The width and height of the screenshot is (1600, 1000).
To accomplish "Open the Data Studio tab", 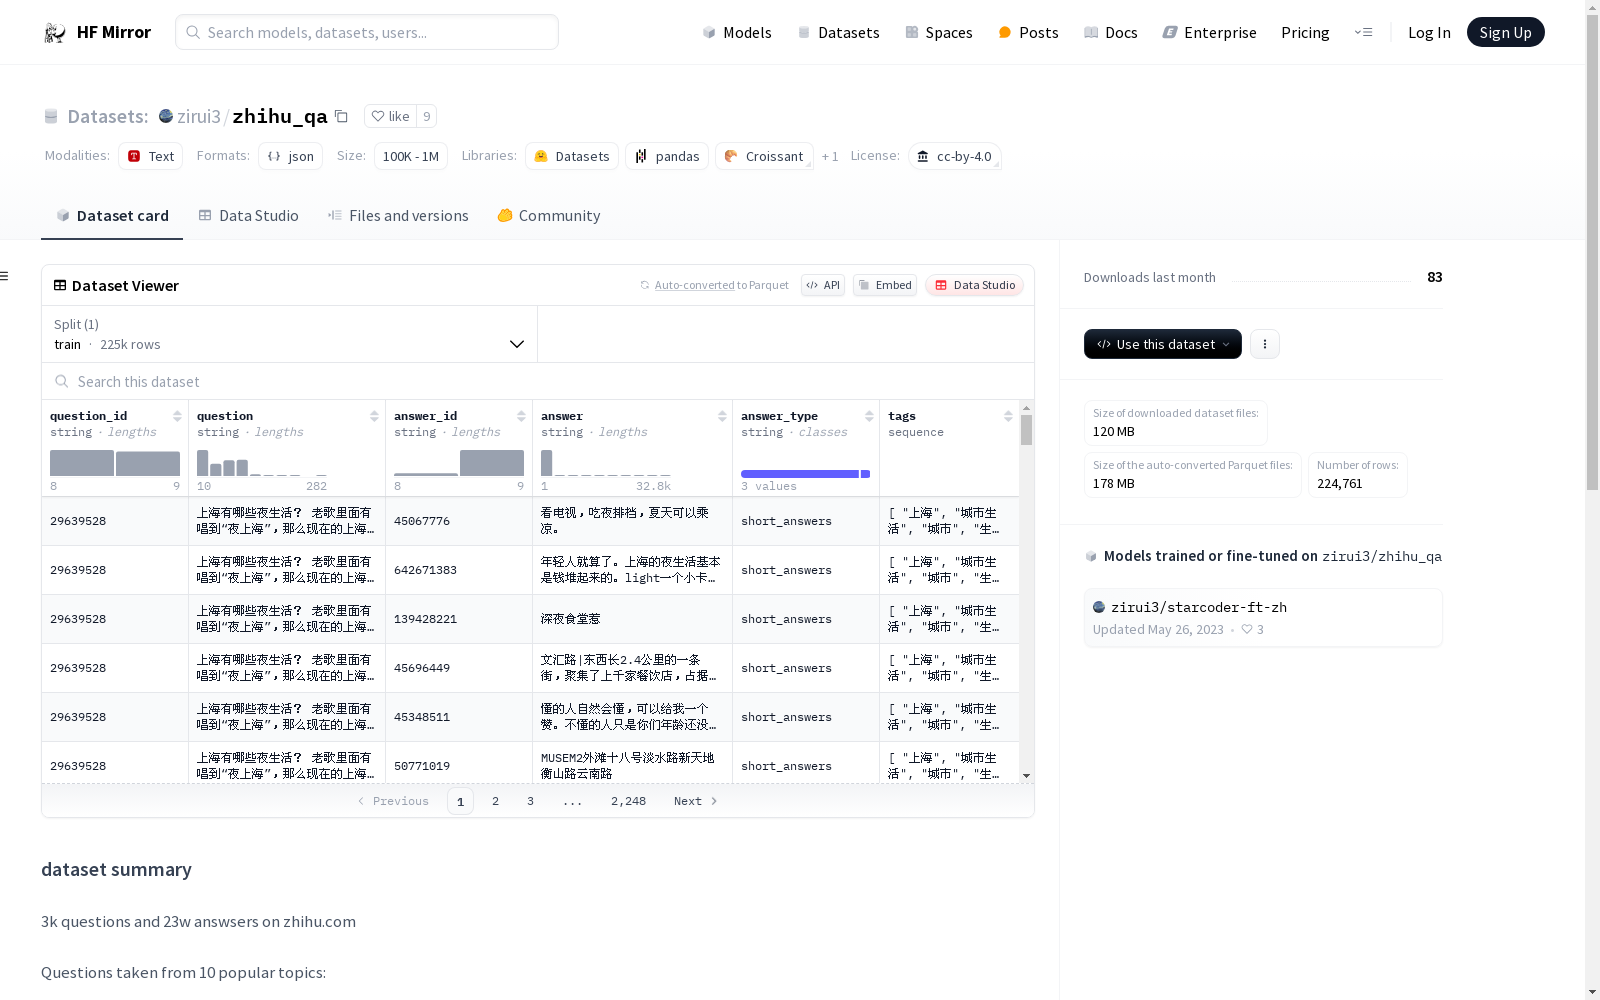I will click(x=248, y=216).
